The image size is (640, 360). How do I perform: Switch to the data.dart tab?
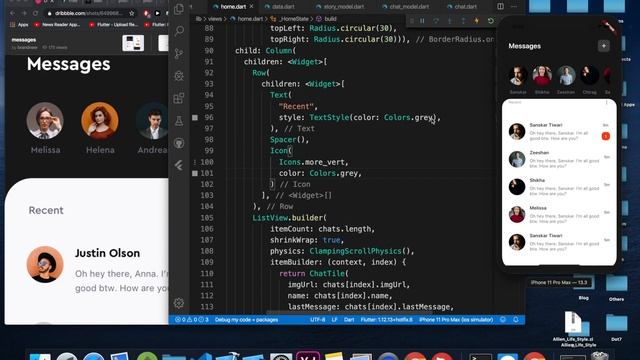click(x=280, y=7)
